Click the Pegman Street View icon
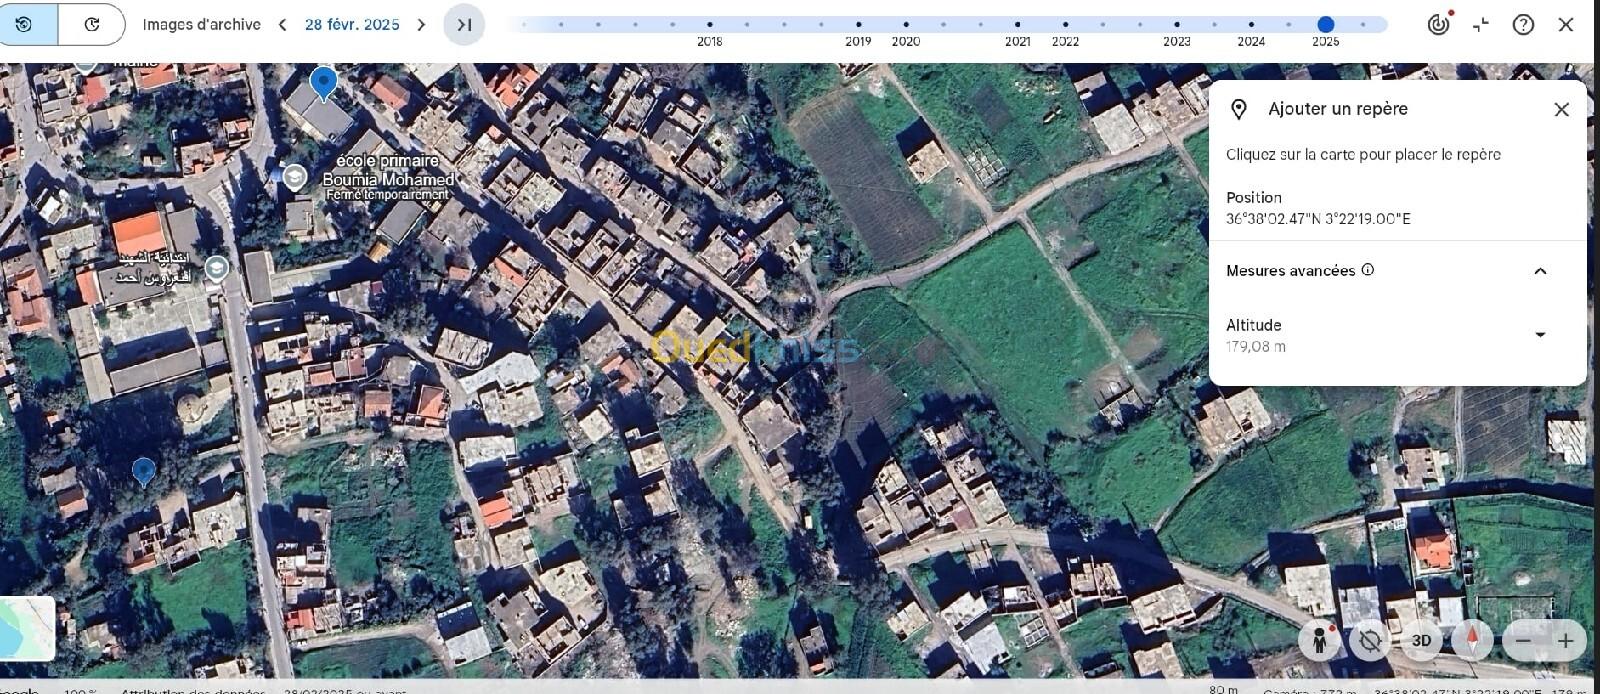 tap(1320, 640)
